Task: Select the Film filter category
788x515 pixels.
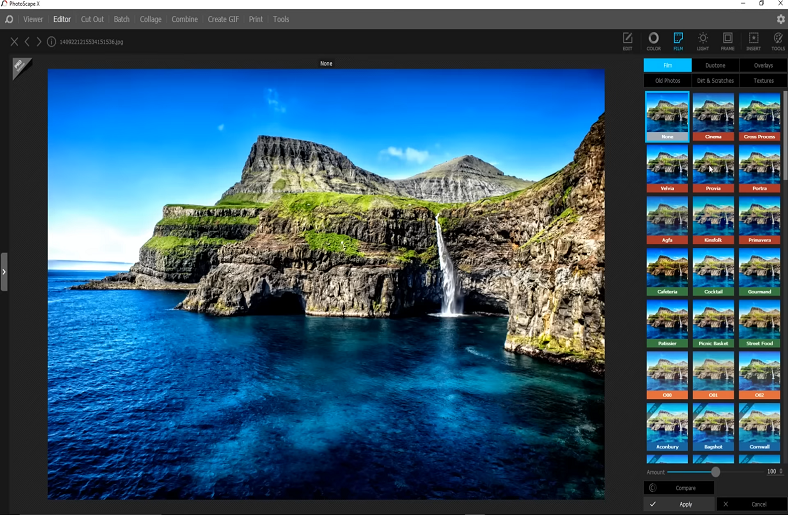Action: 667,65
